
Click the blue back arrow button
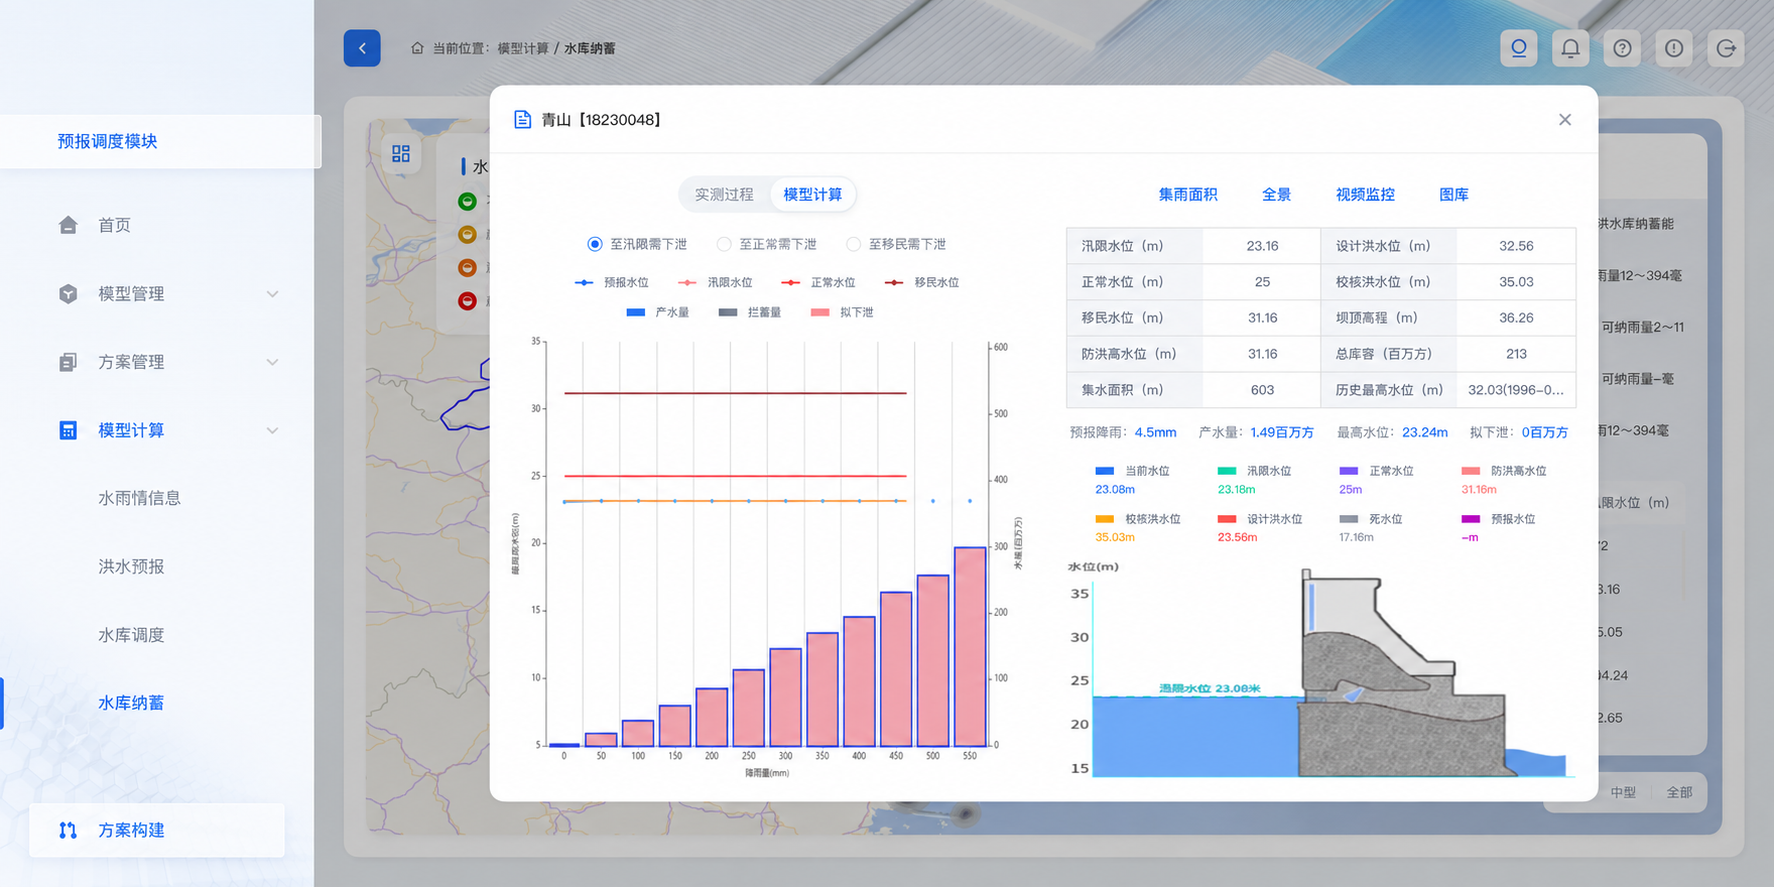362,48
